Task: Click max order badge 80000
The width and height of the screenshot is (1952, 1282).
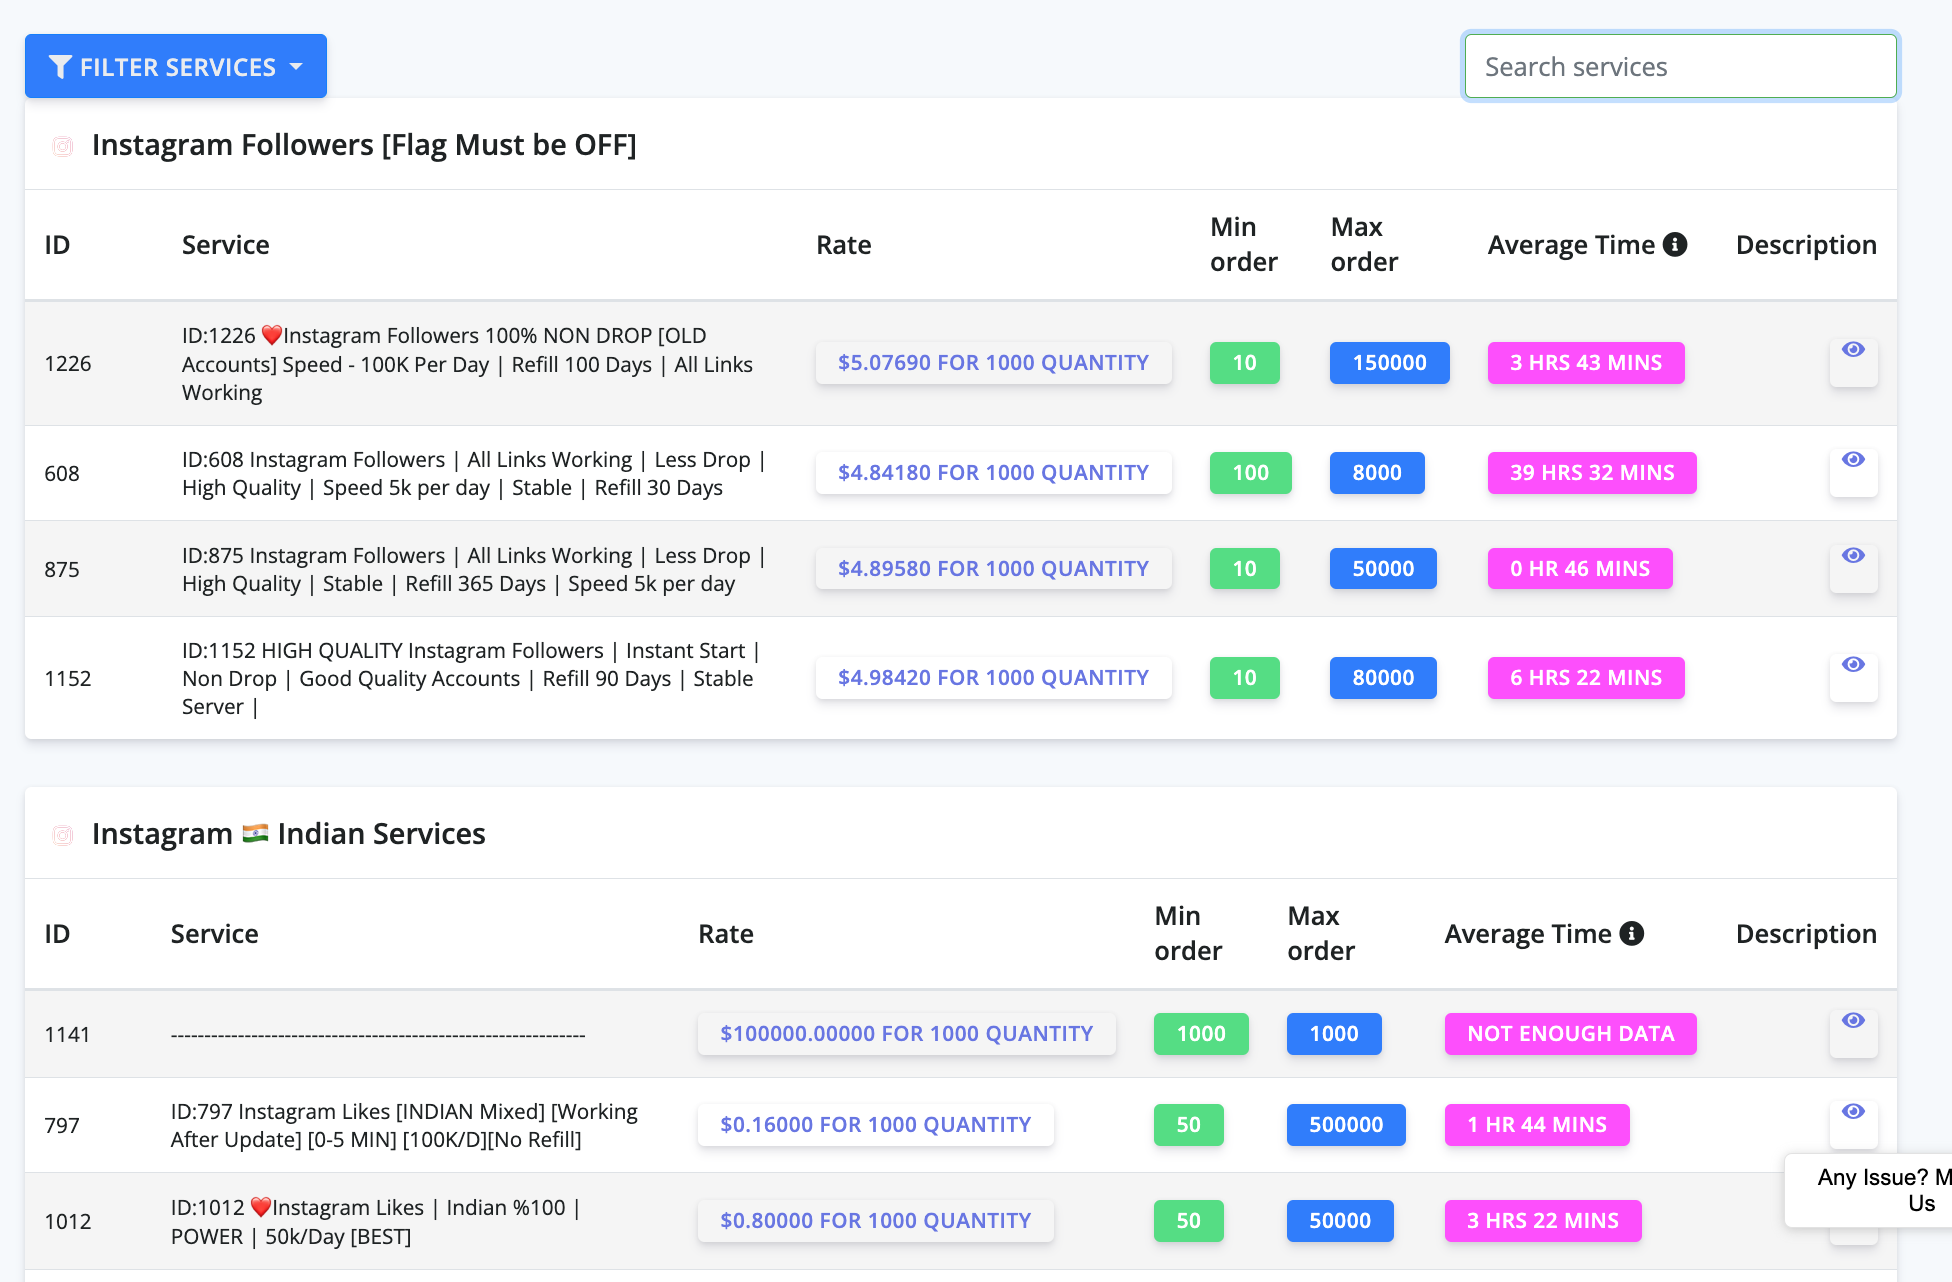Action: coord(1383,678)
